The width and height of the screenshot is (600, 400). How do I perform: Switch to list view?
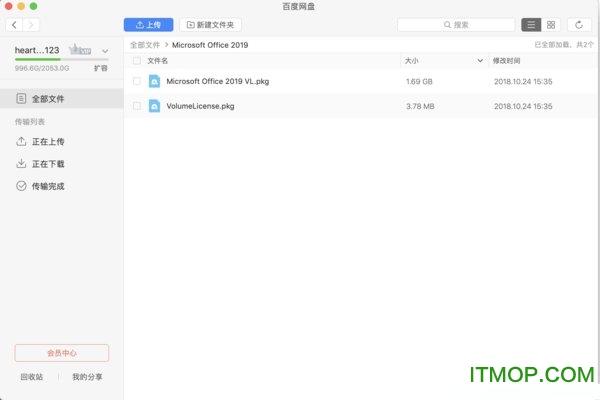point(531,25)
